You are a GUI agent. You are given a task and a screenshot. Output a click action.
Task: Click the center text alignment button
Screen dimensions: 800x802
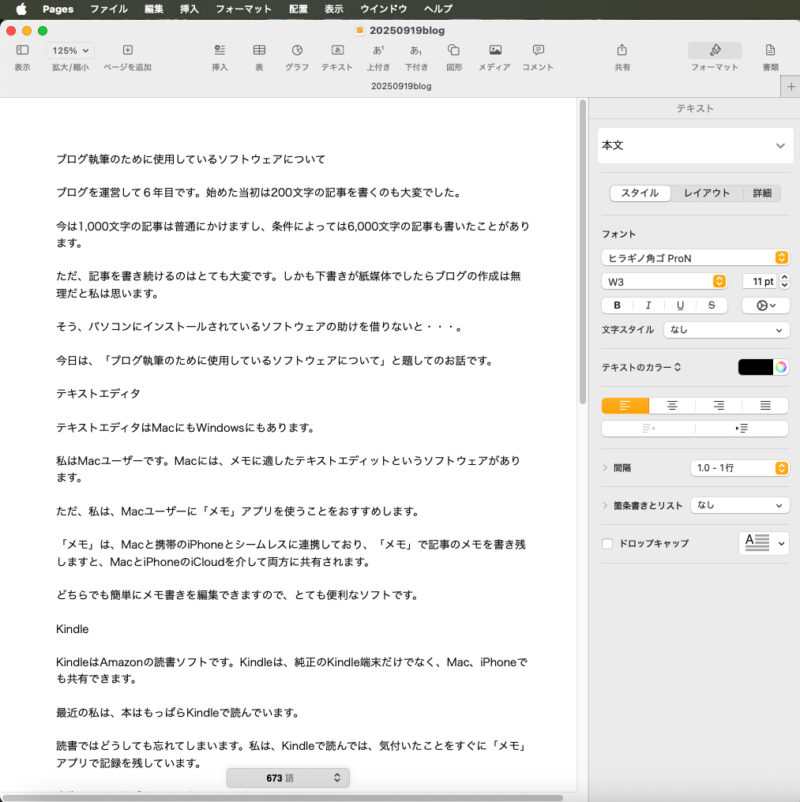[x=672, y=405]
